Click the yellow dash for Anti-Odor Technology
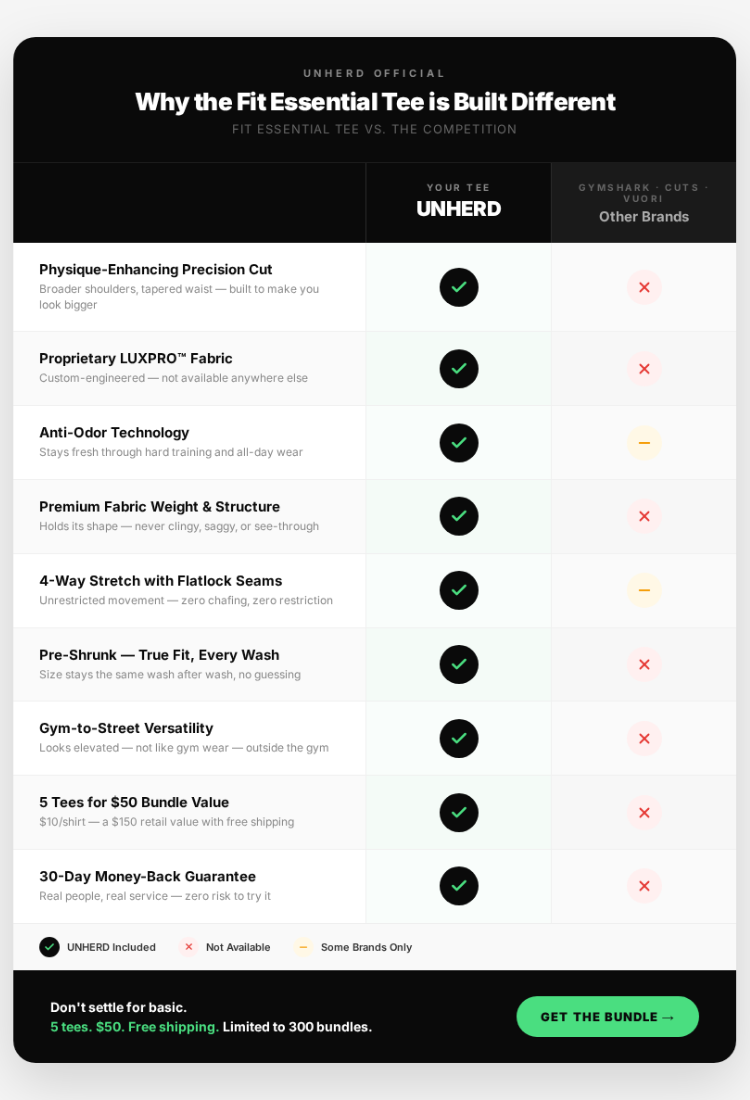Screen dimensions: 750x1100 tap(644, 442)
